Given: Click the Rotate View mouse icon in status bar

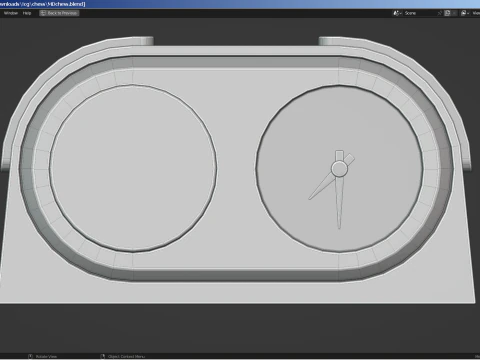Looking at the screenshot, I should [30, 356].
